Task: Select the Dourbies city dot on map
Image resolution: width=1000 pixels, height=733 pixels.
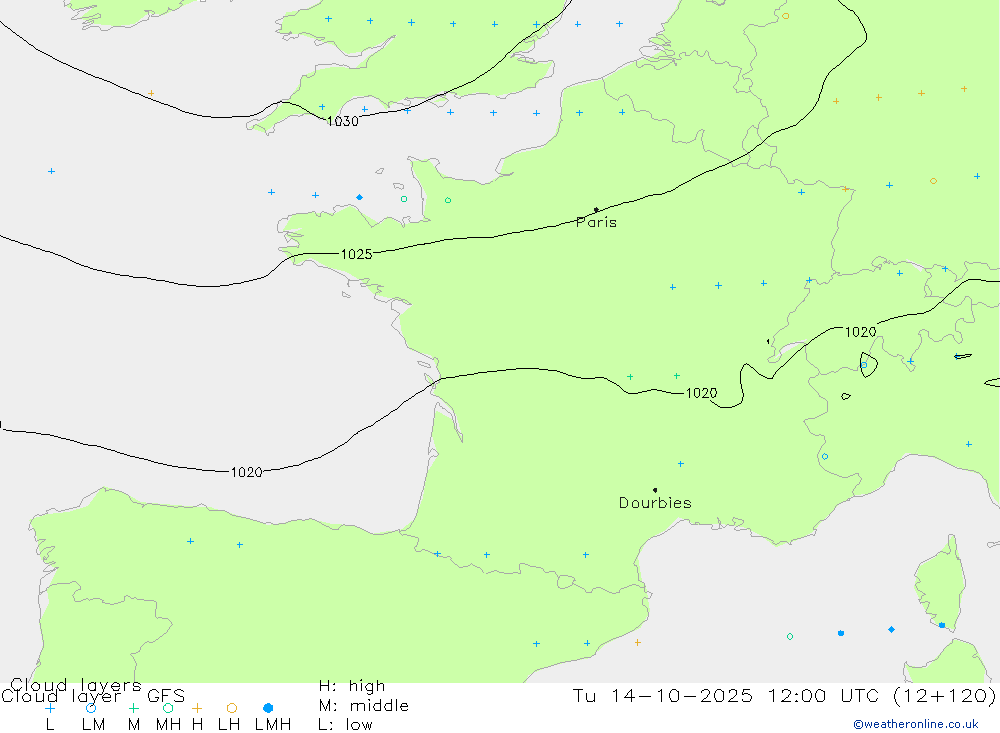Action: pyautogui.click(x=655, y=490)
